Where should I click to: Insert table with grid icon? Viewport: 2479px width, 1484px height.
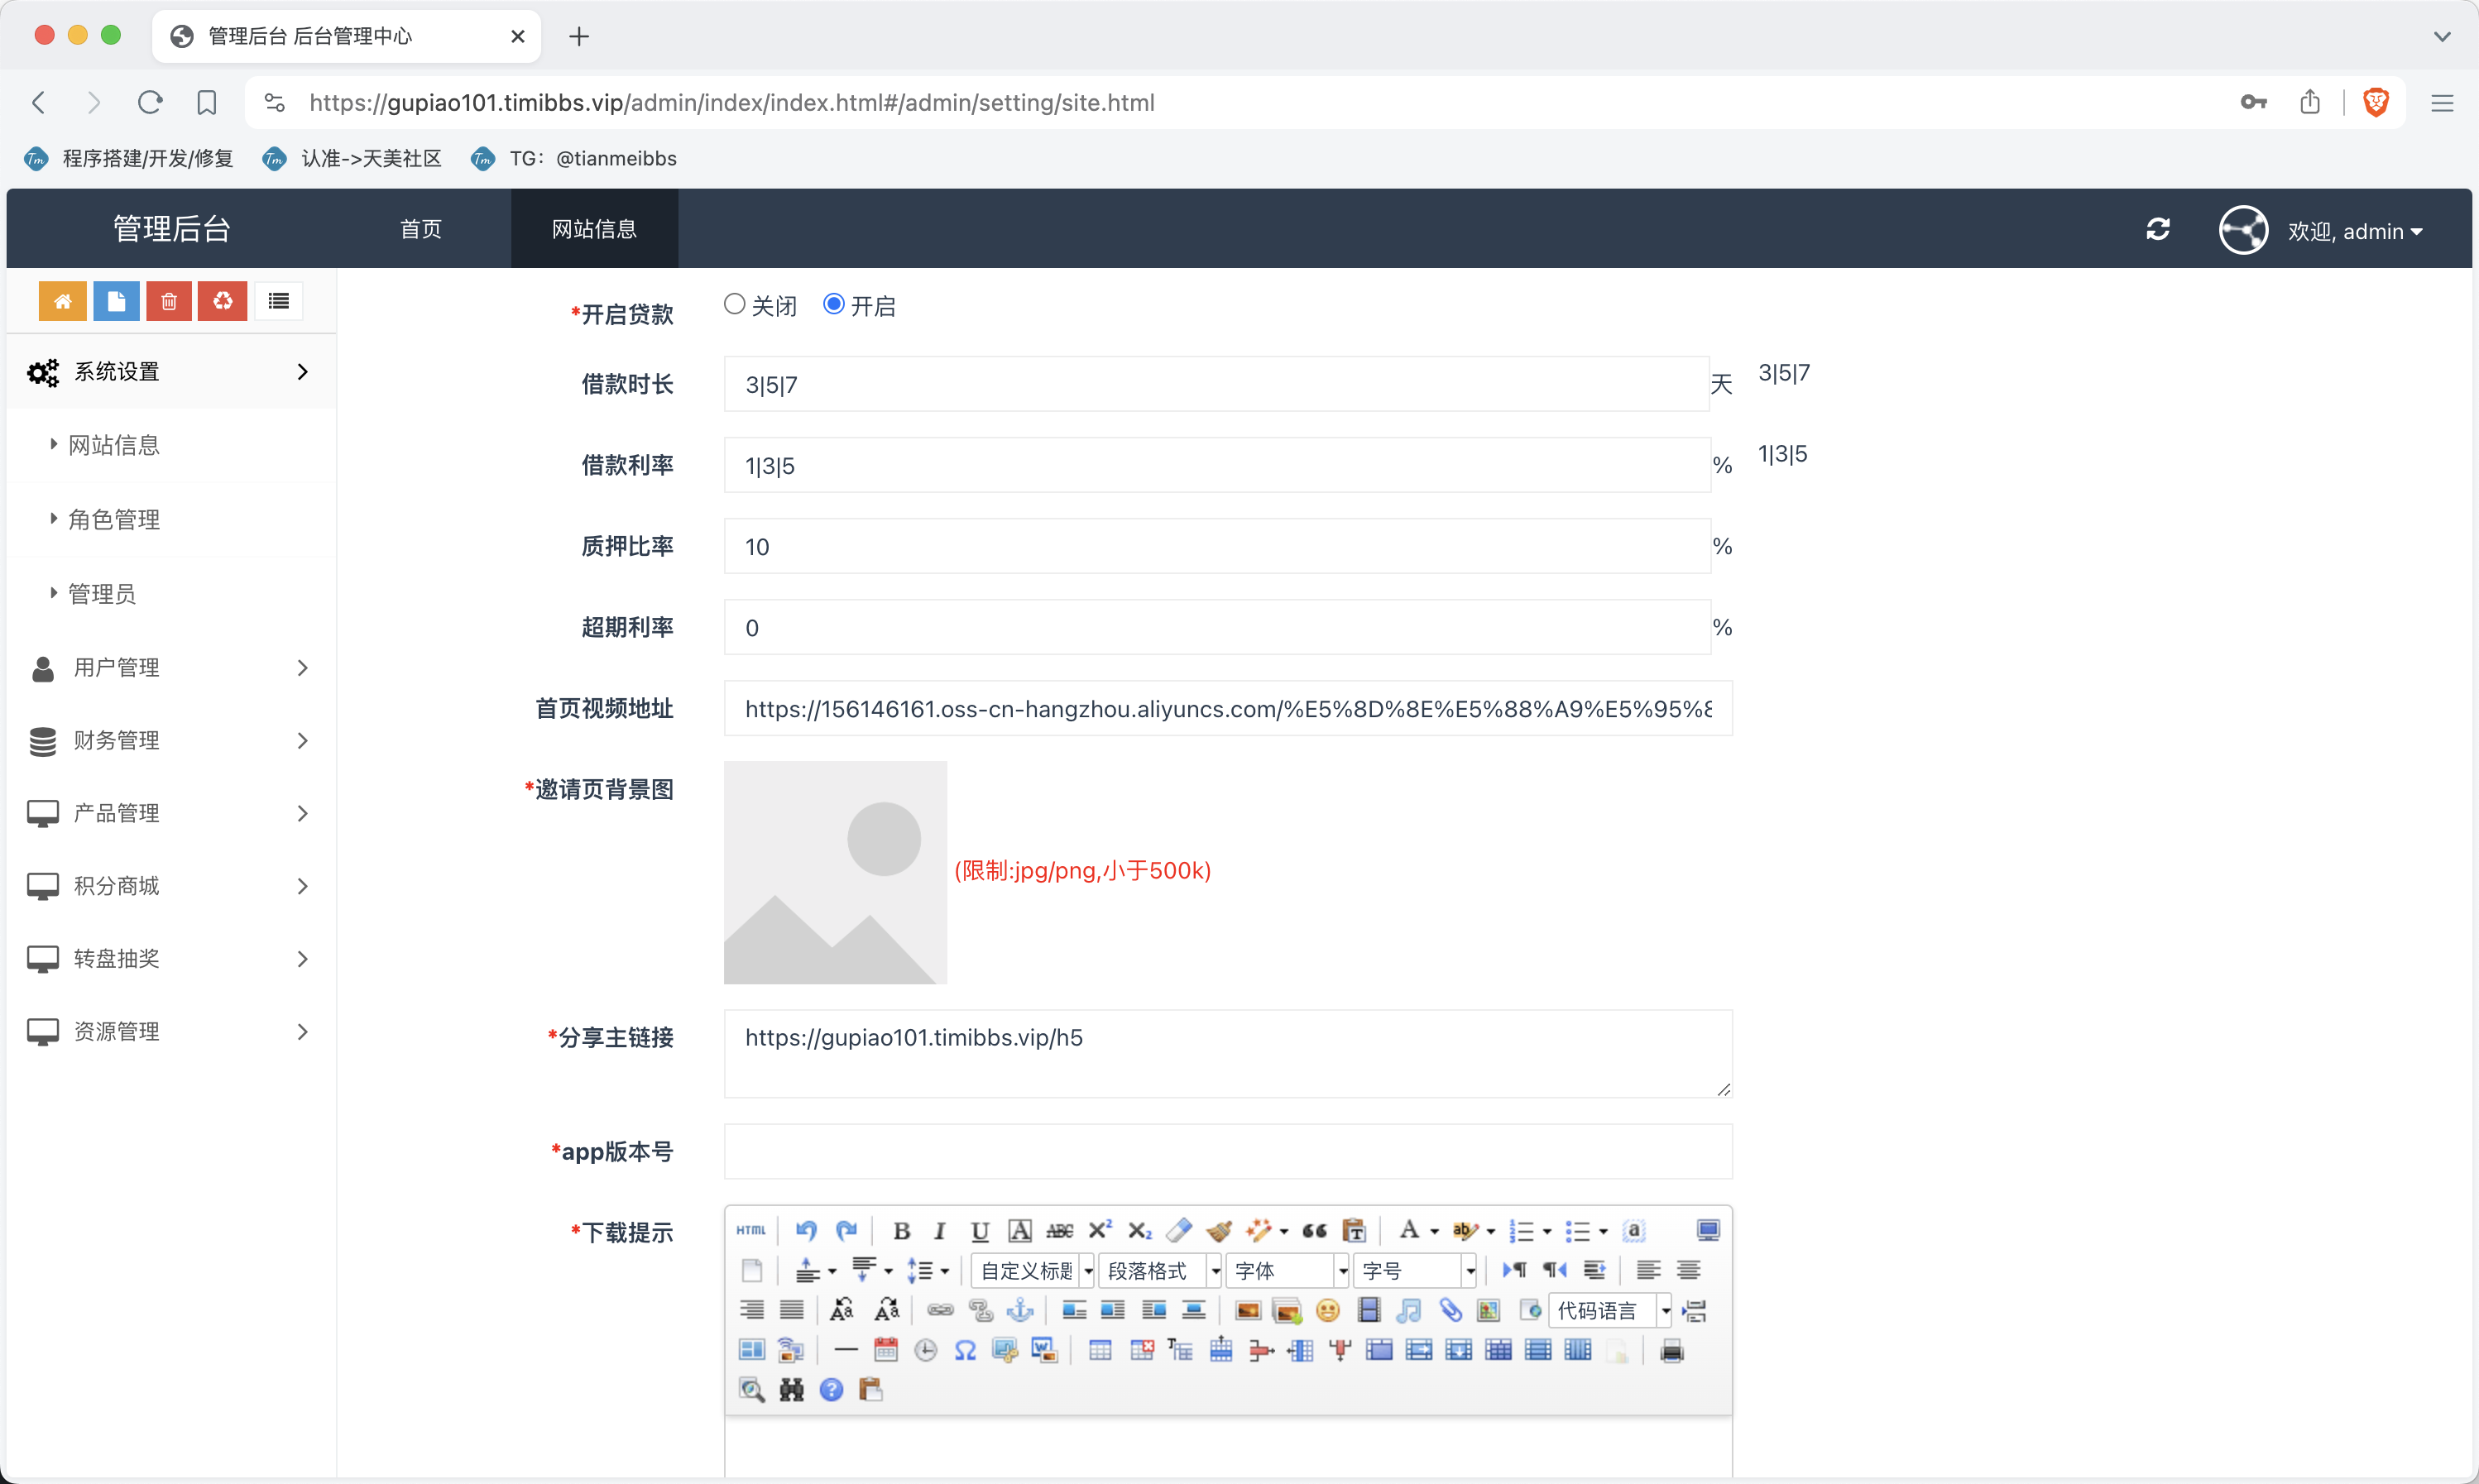pyautogui.click(x=1100, y=1351)
